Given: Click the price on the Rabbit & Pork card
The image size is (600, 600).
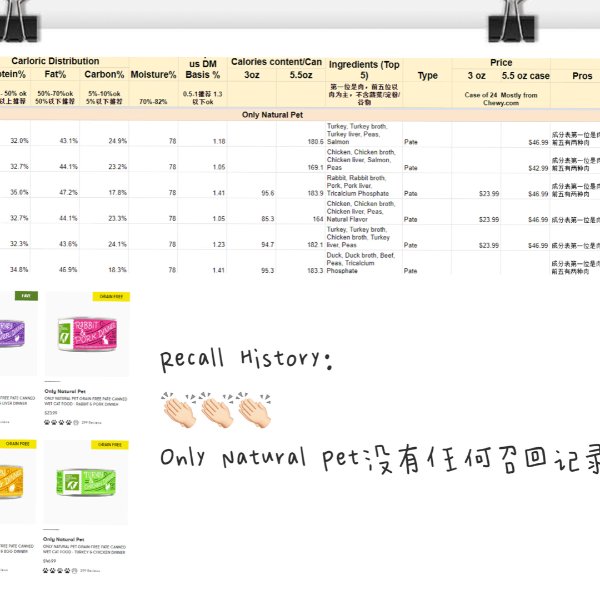Looking at the screenshot, I should (x=51, y=413).
